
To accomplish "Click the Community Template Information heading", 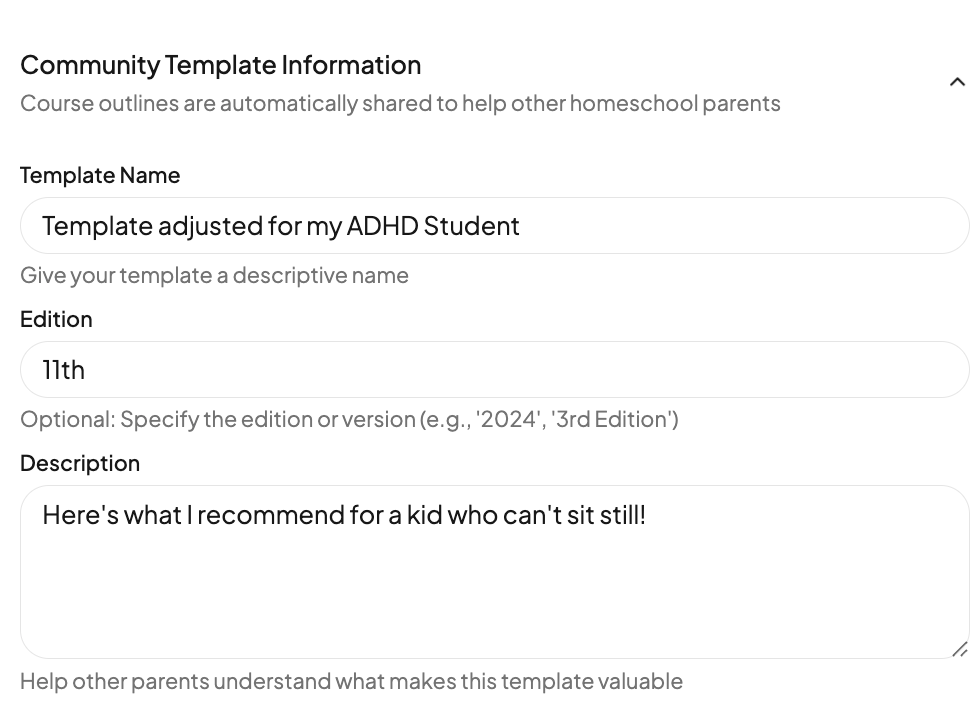I will [220, 65].
